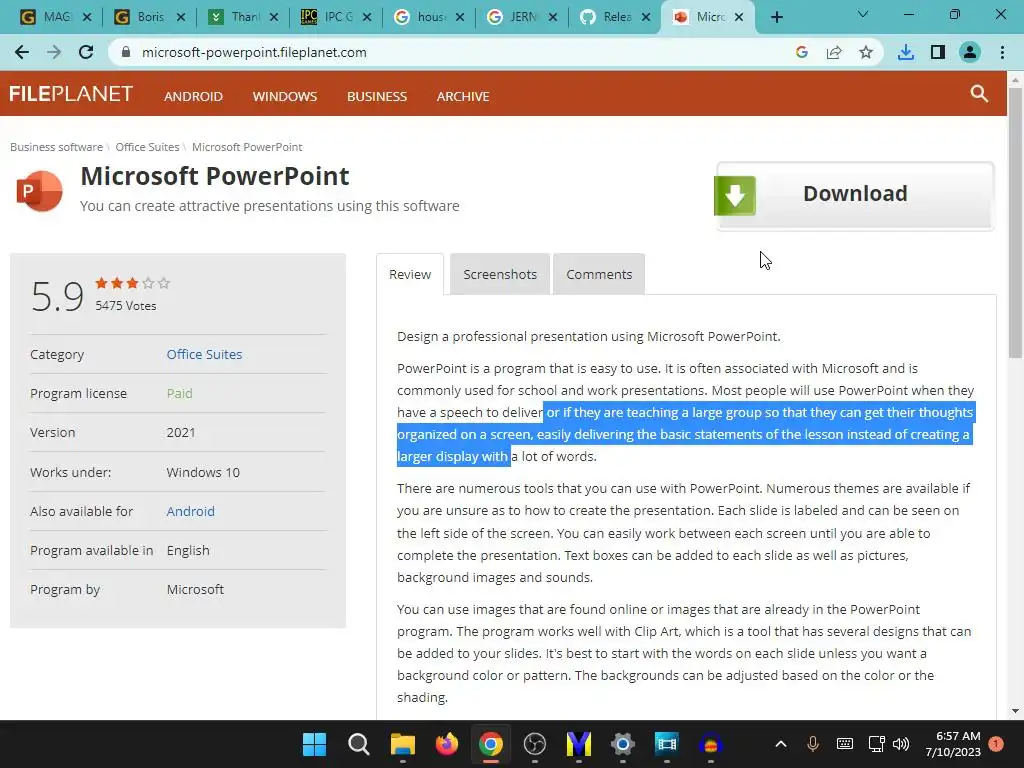Open the Android availability link
1024x768 pixels.
tap(191, 511)
